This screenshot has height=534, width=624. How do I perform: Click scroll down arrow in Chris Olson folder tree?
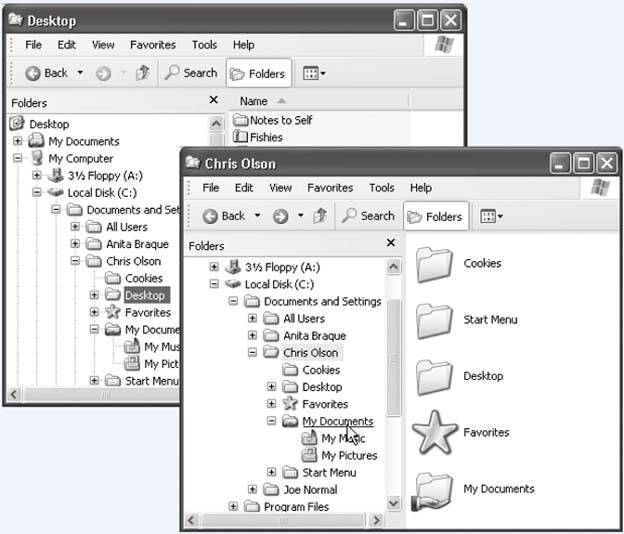[393, 504]
